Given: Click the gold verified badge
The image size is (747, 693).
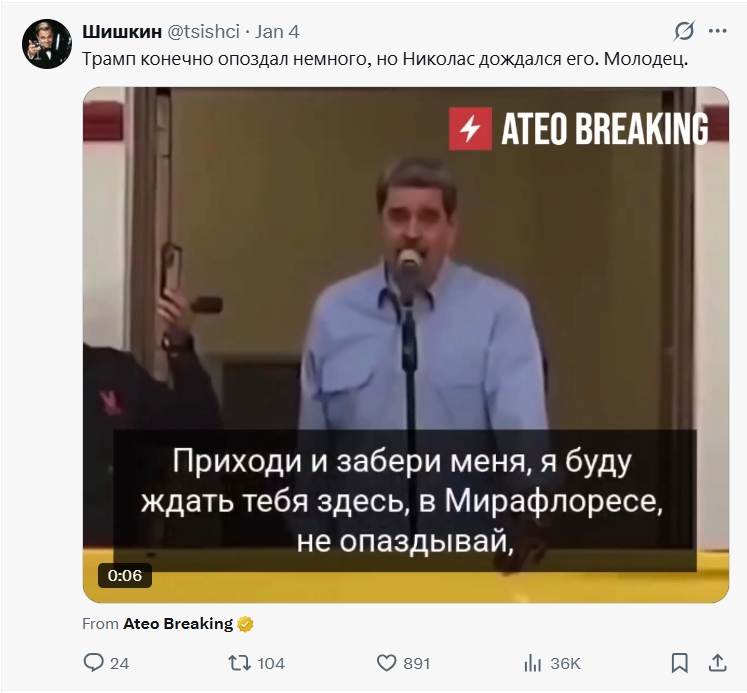Looking at the screenshot, I should 245,624.
